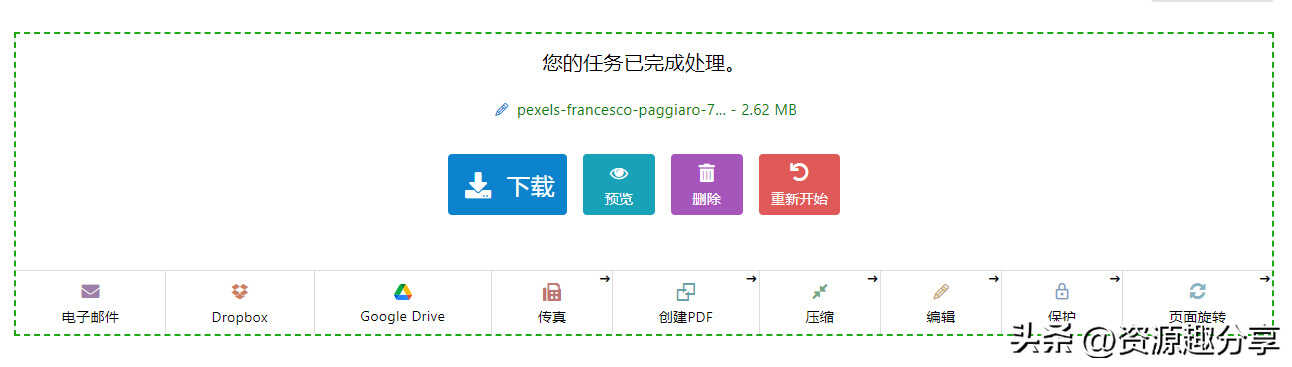
Task: Click the 传真 label text
Action: click(552, 317)
